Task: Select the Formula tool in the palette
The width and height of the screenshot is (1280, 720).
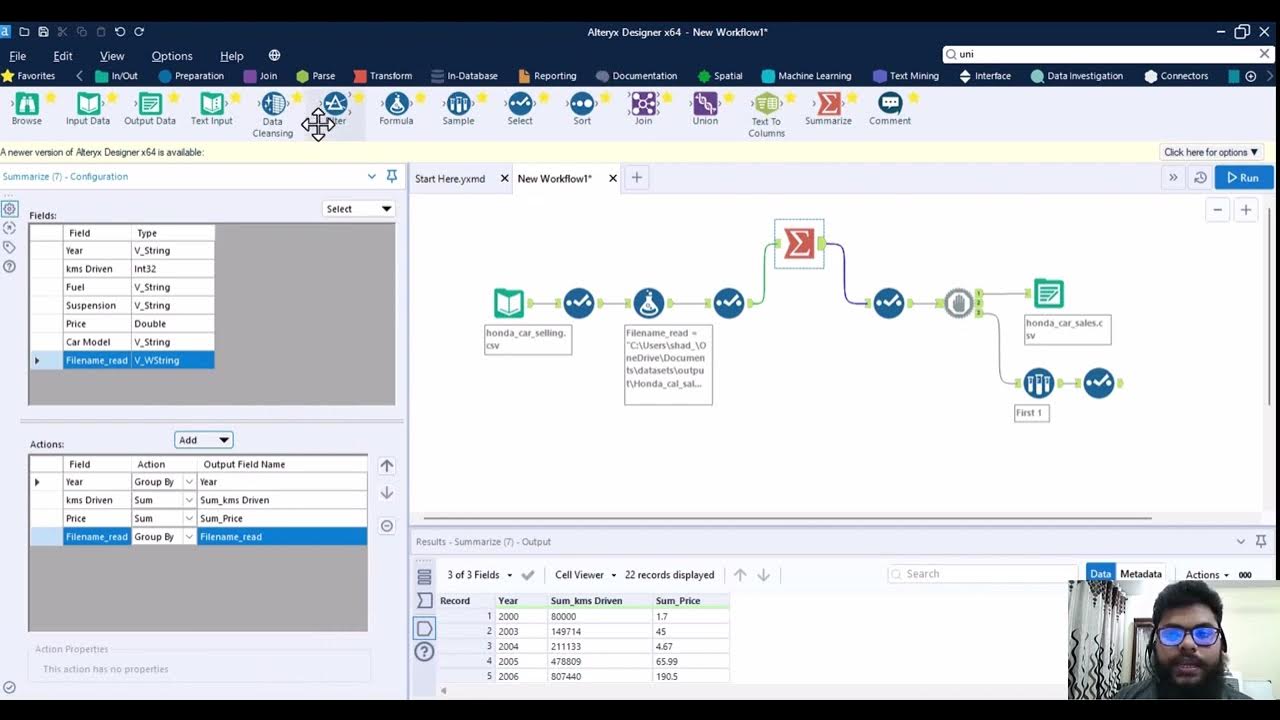Action: click(x=396, y=109)
